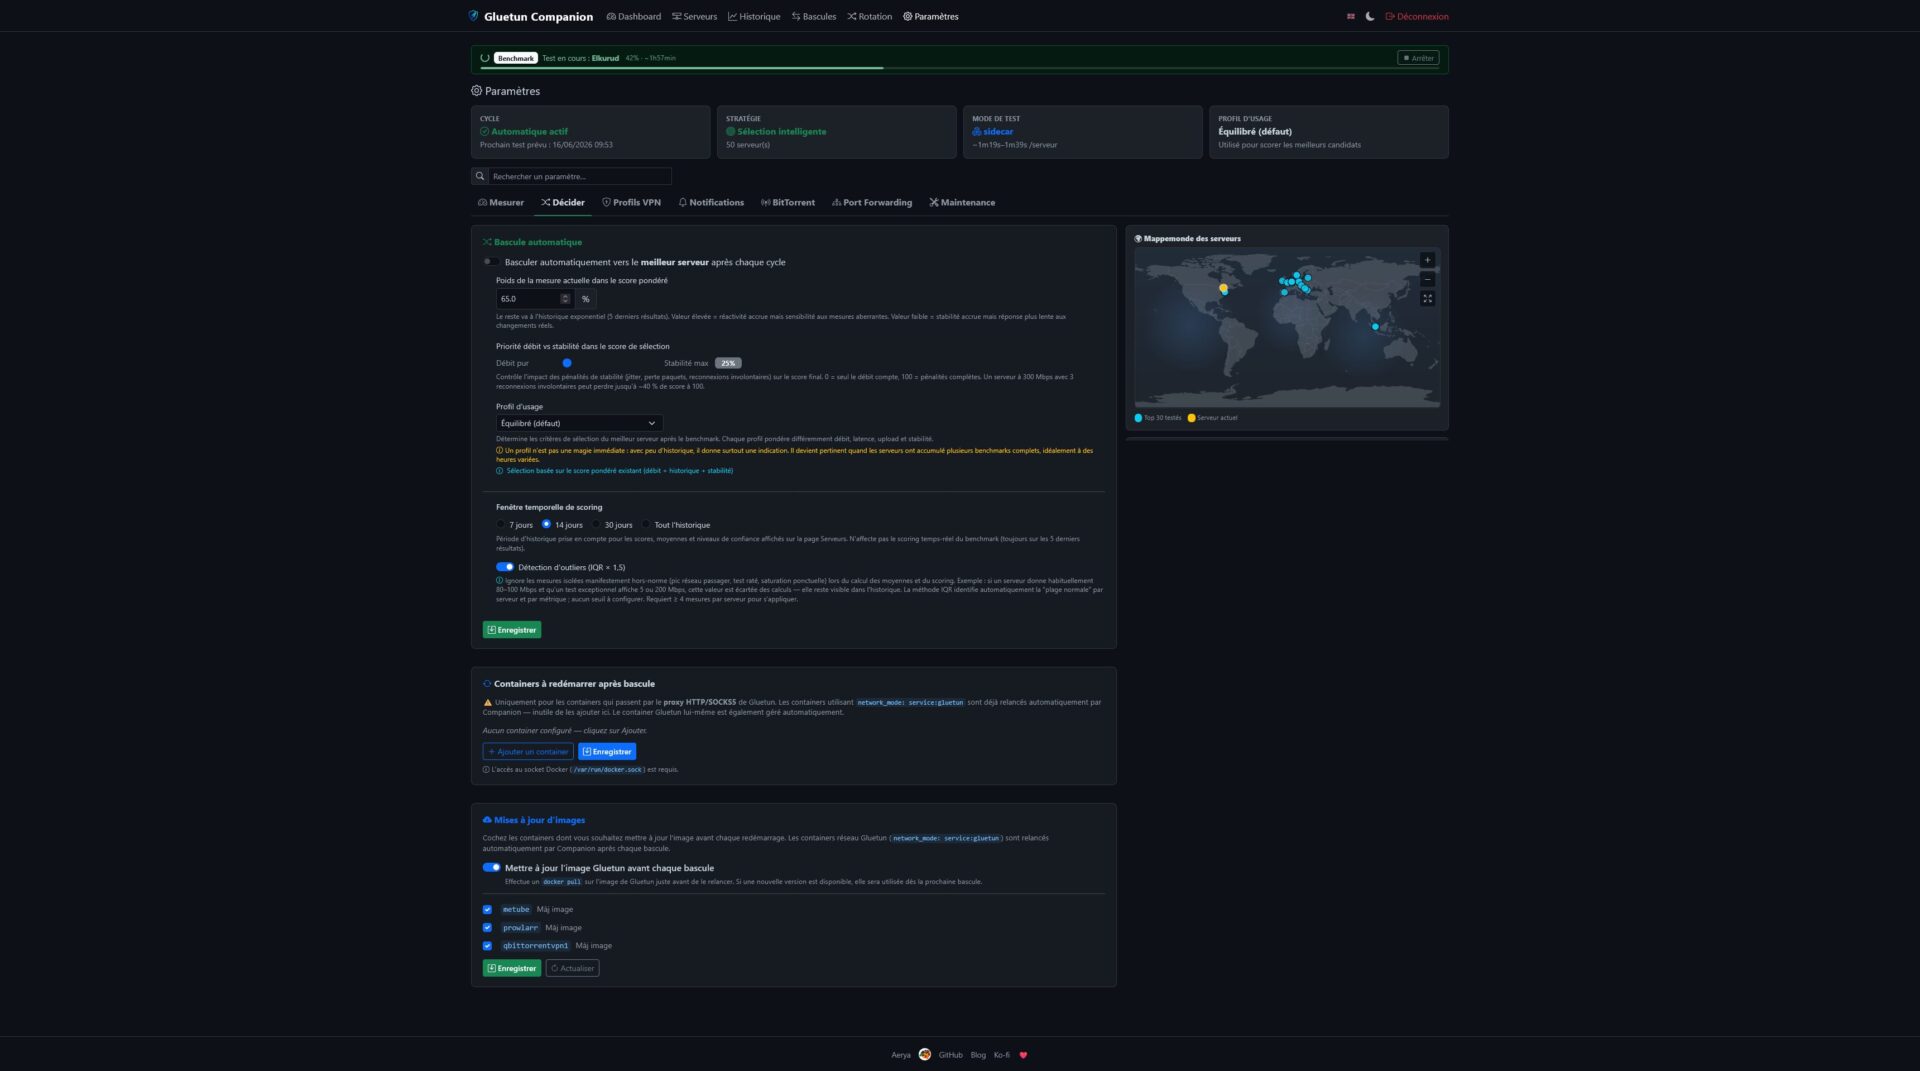Open the Notifications tab

click(711, 202)
